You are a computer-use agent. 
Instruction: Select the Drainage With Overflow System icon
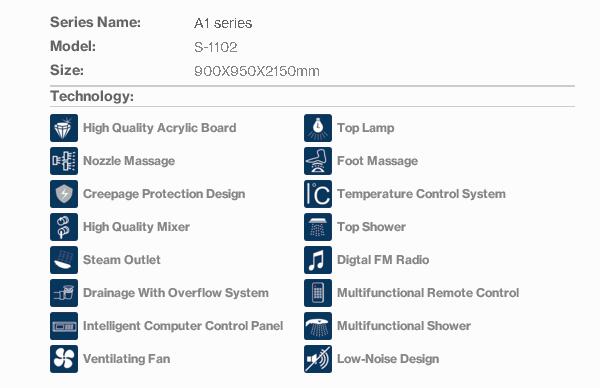64,293
